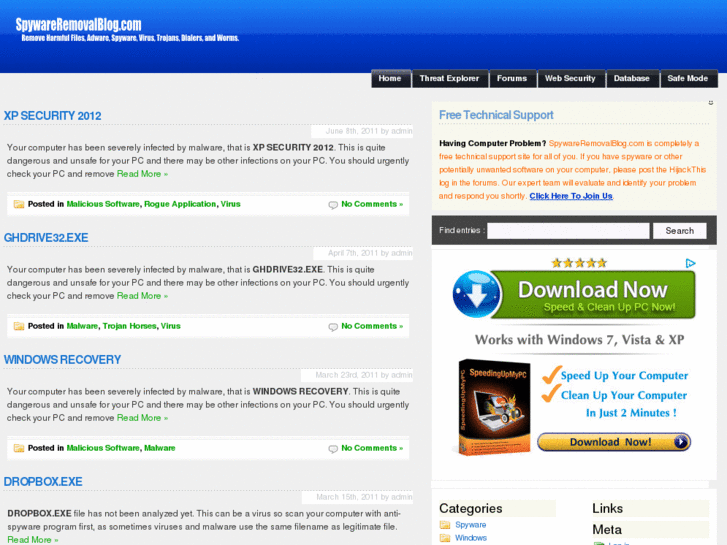
Task: Click the five-star rating on the ad
Action: pyautogui.click(x=579, y=263)
